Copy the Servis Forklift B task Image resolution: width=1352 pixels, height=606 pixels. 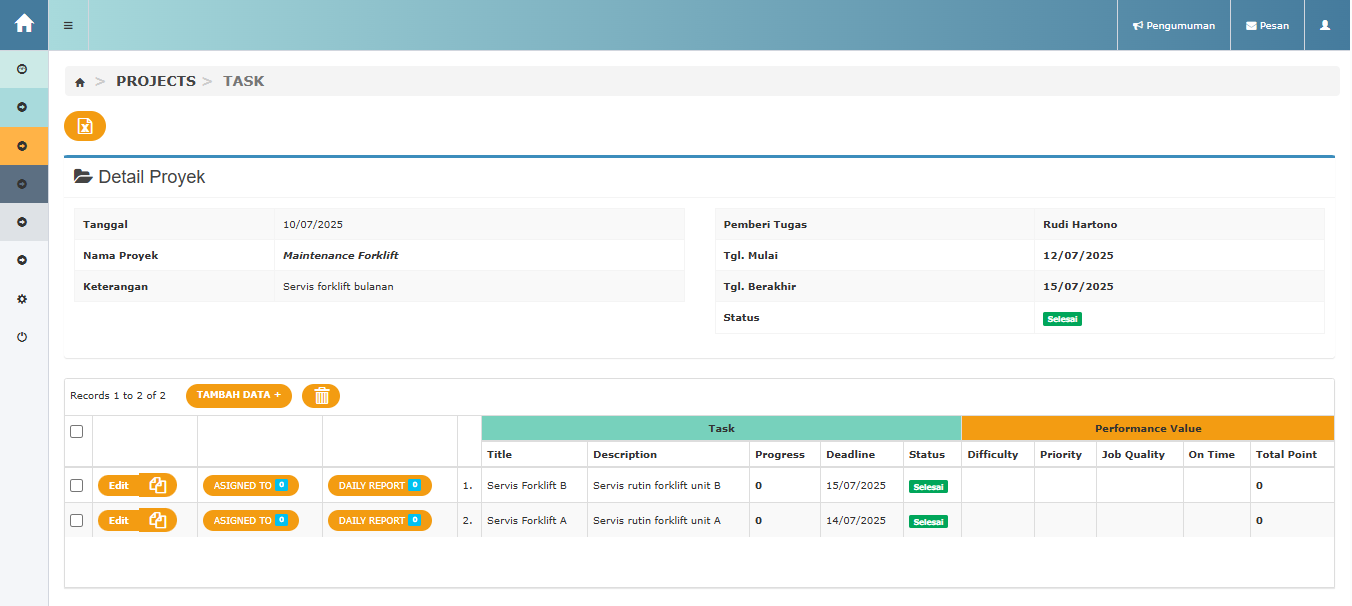[x=158, y=486]
